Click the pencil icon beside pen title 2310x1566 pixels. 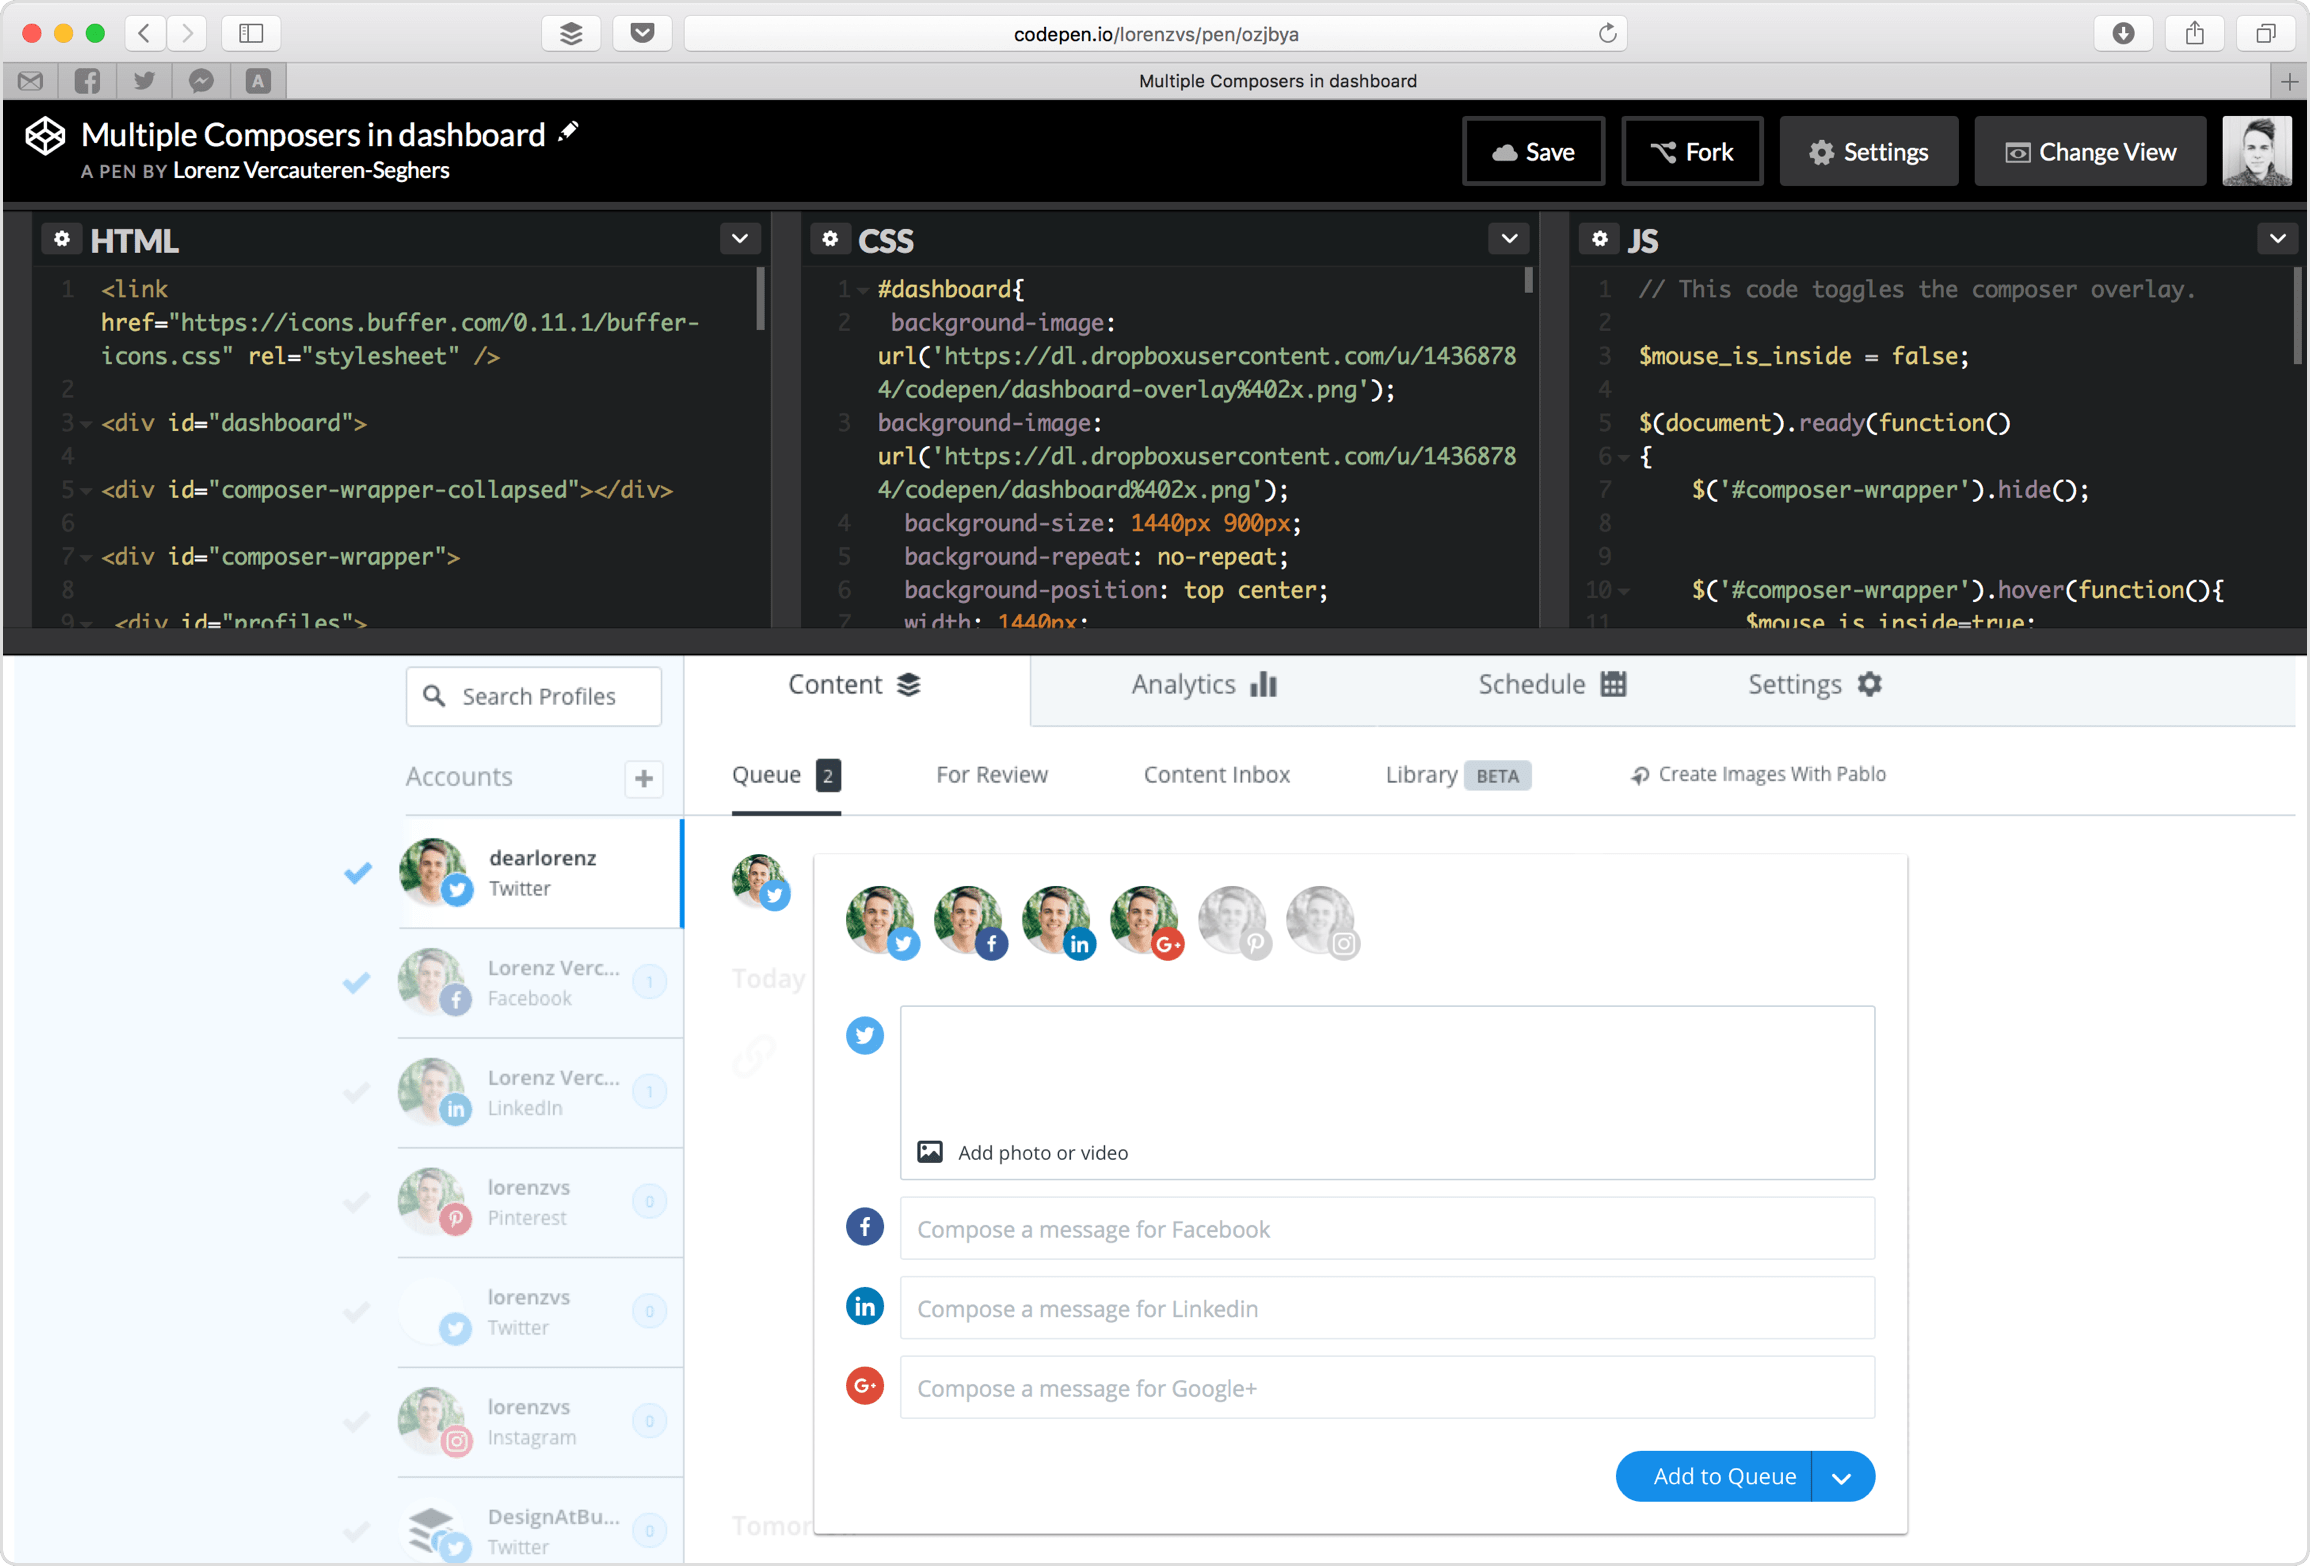[x=569, y=132]
